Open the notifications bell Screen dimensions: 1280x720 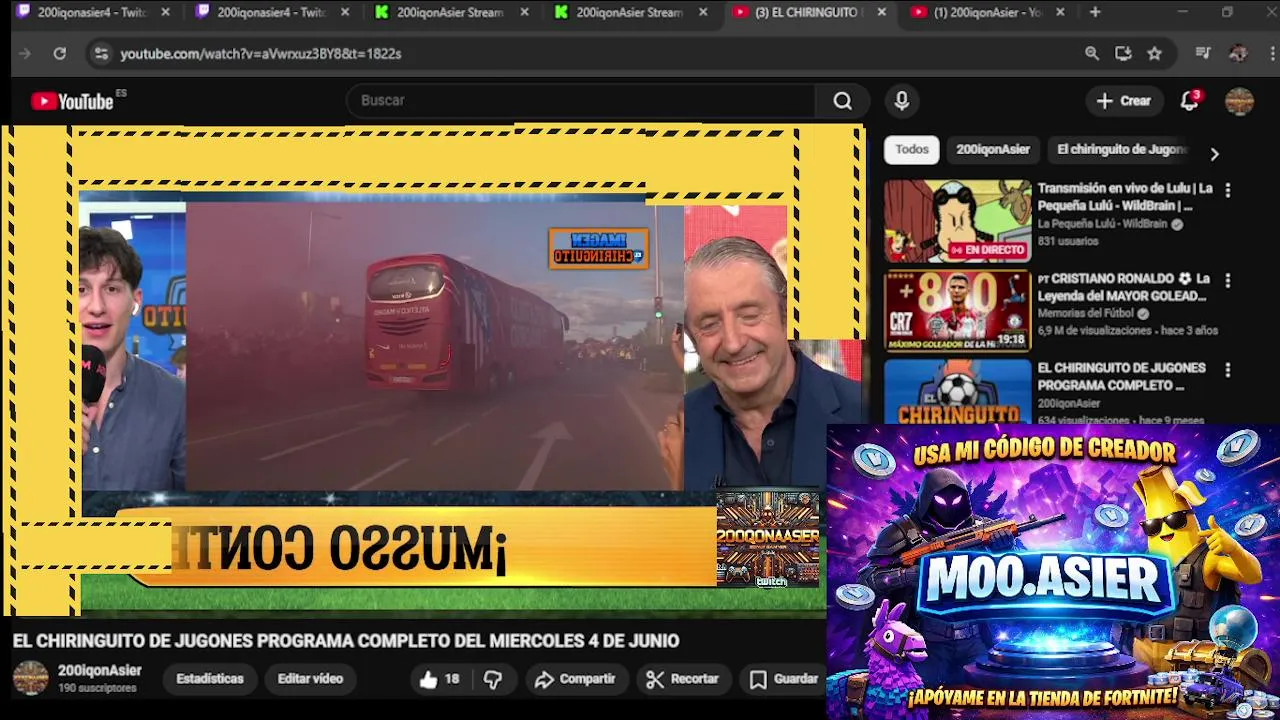(x=1189, y=101)
